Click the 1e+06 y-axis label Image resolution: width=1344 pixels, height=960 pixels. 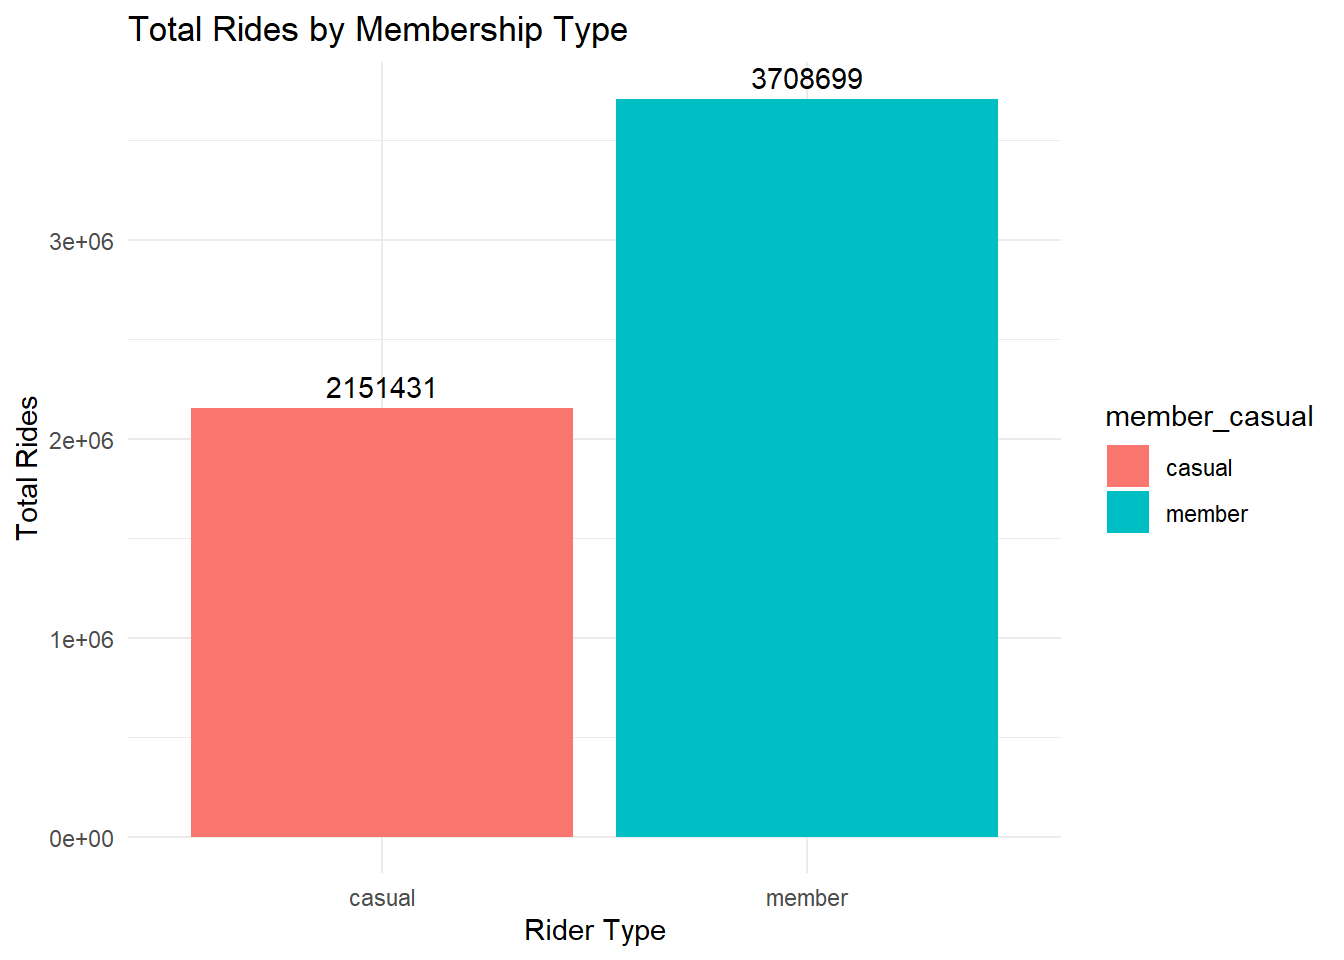[x=81, y=639]
